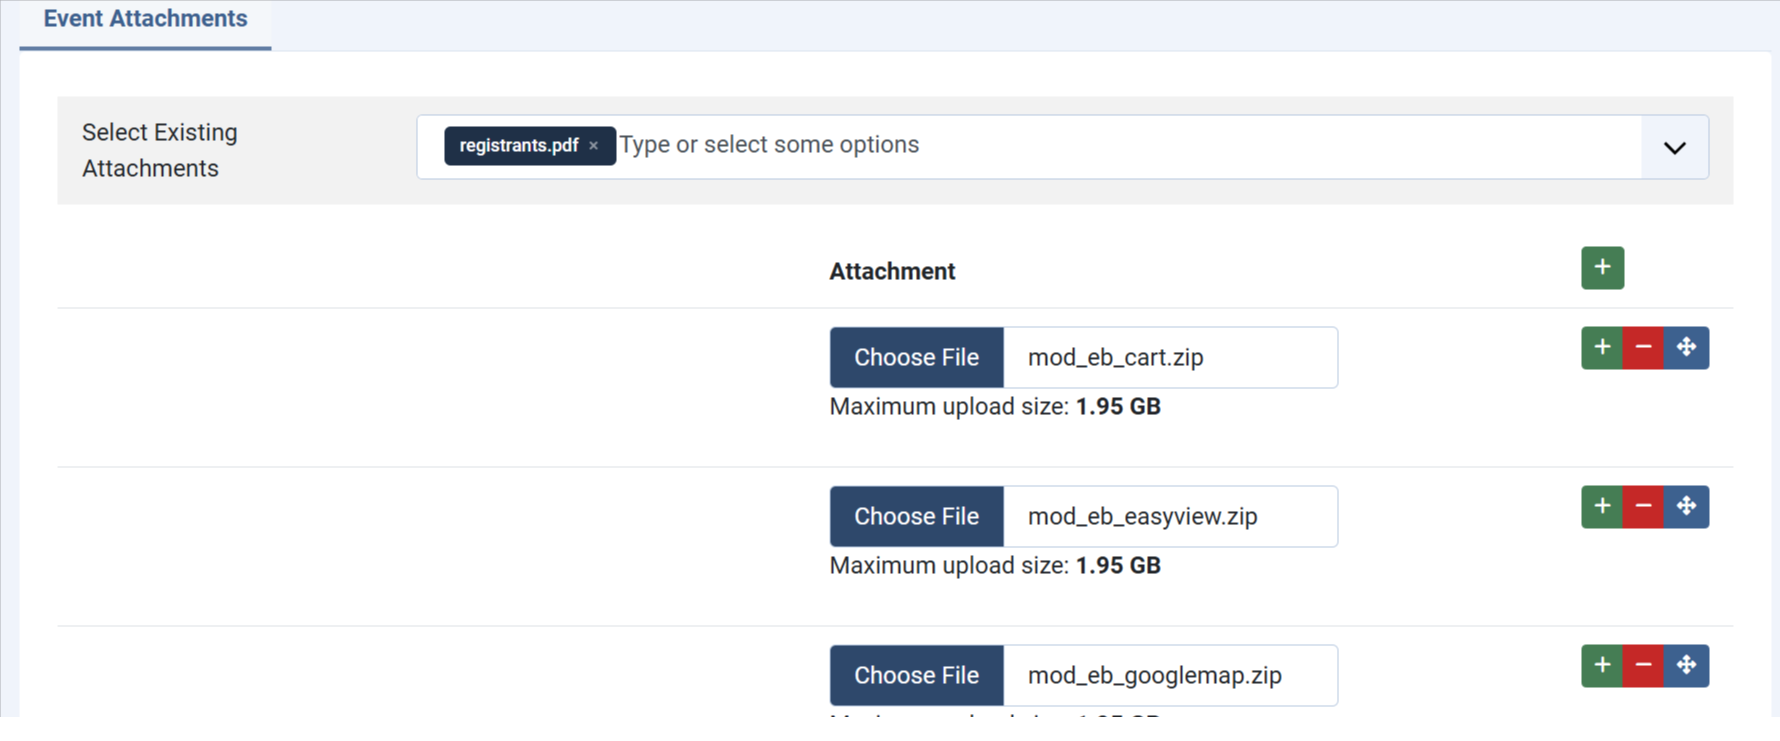Viewport: 1780px width, 741px height.
Task: Click the mod_eb_cart.zip filename field
Action: 1170,358
